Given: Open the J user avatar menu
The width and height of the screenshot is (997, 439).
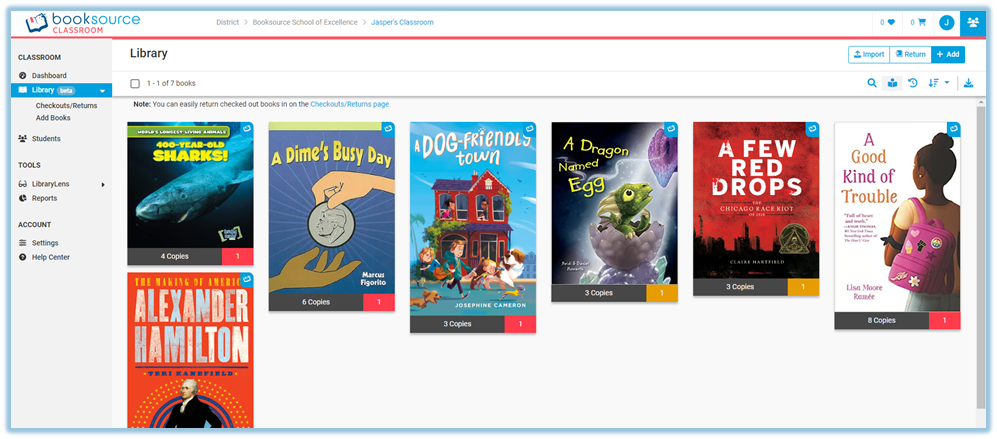Looking at the screenshot, I should (947, 22).
